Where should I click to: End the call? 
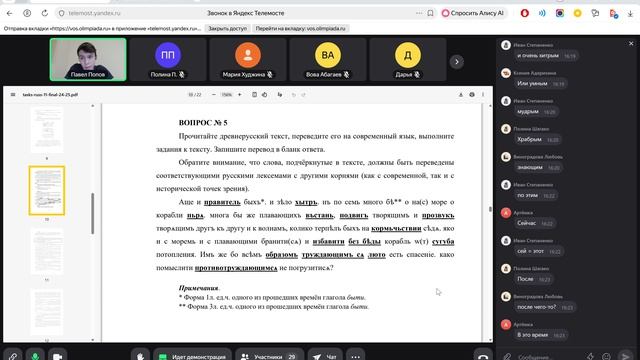(x=483, y=357)
